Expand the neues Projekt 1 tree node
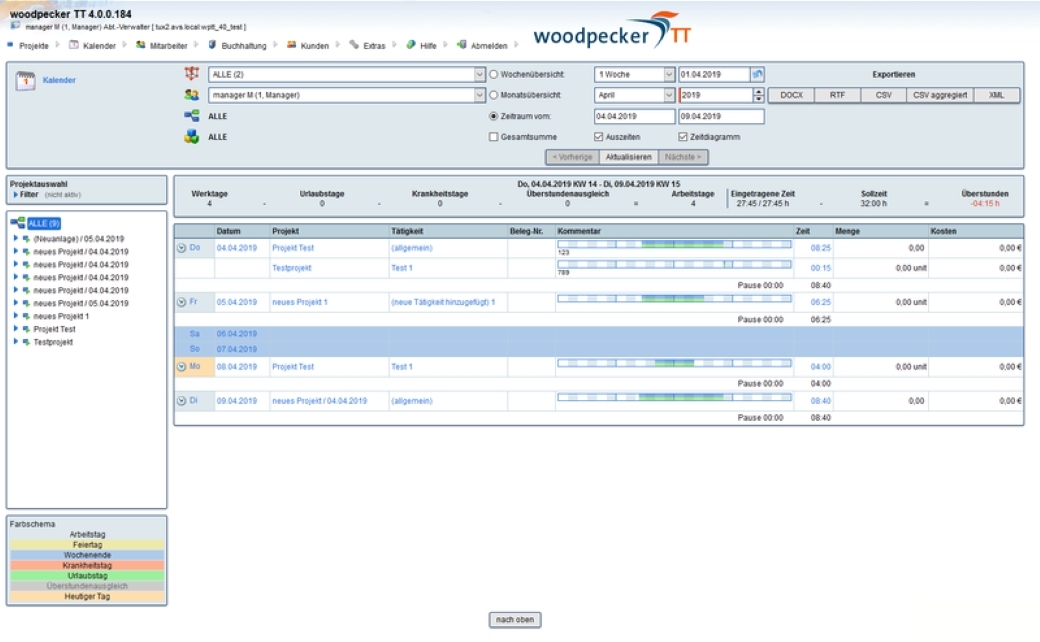The image size is (1040, 642). (16, 316)
